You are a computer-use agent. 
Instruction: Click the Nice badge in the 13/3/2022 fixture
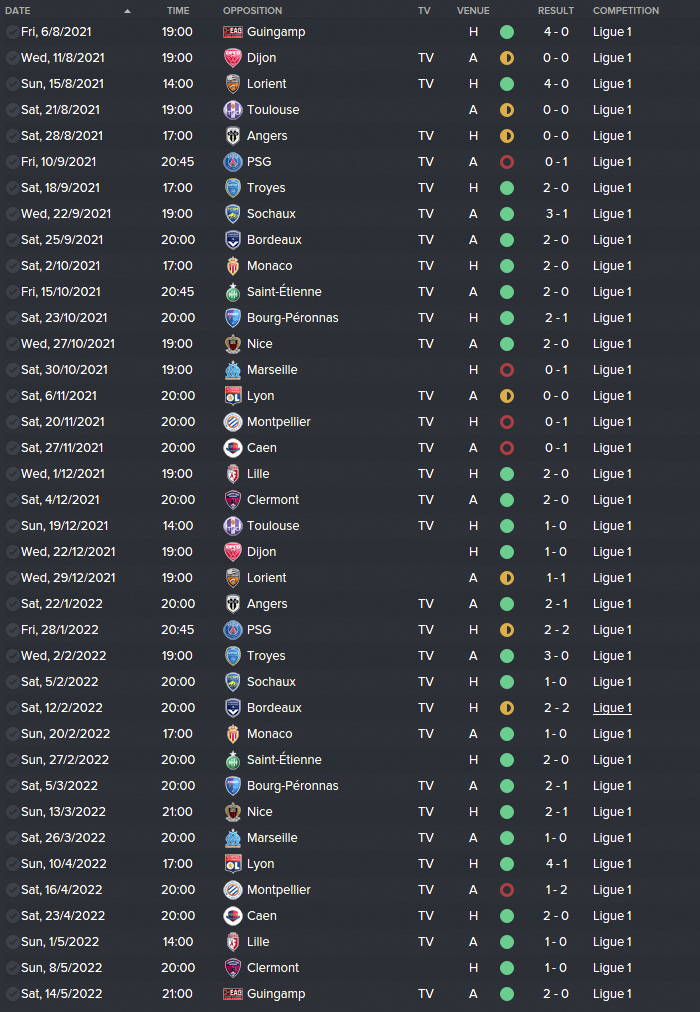click(x=232, y=812)
